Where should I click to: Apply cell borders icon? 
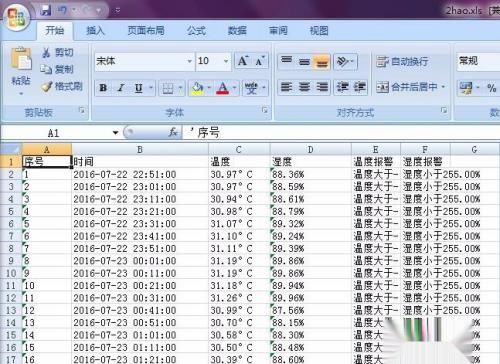(167, 88)
